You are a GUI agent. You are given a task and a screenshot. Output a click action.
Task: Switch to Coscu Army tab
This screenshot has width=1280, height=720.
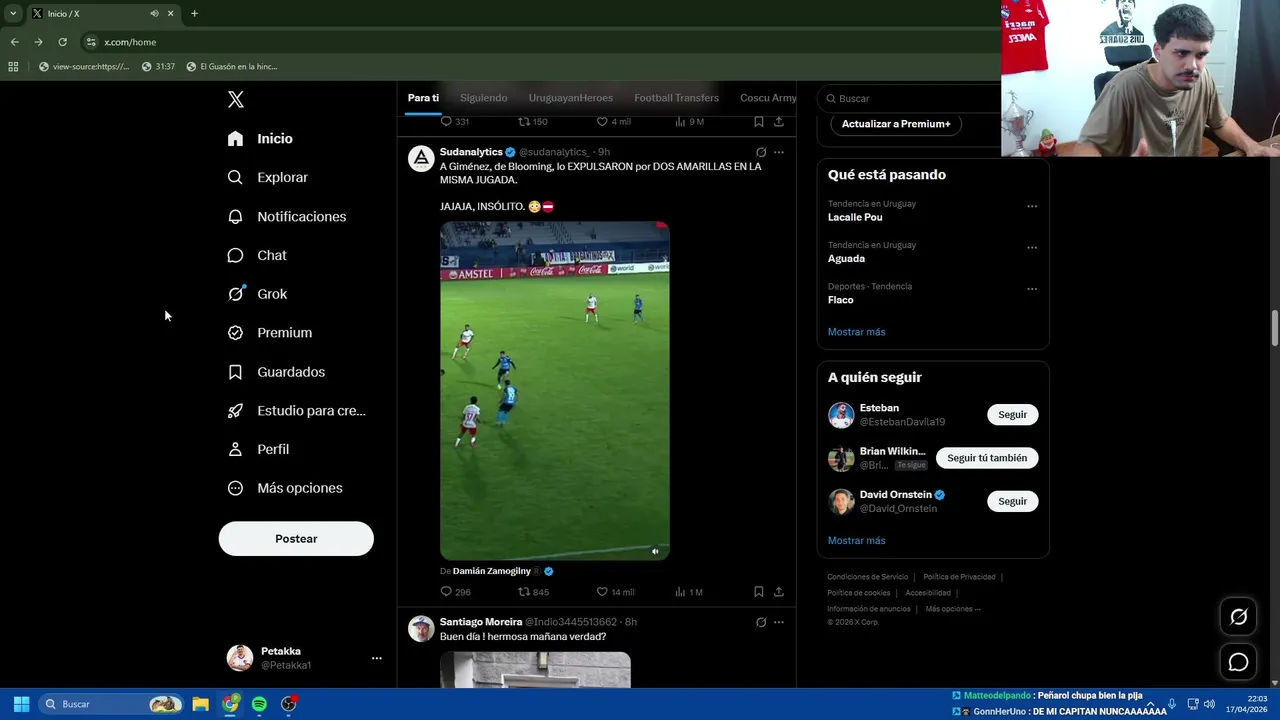[x=768, y=98]
